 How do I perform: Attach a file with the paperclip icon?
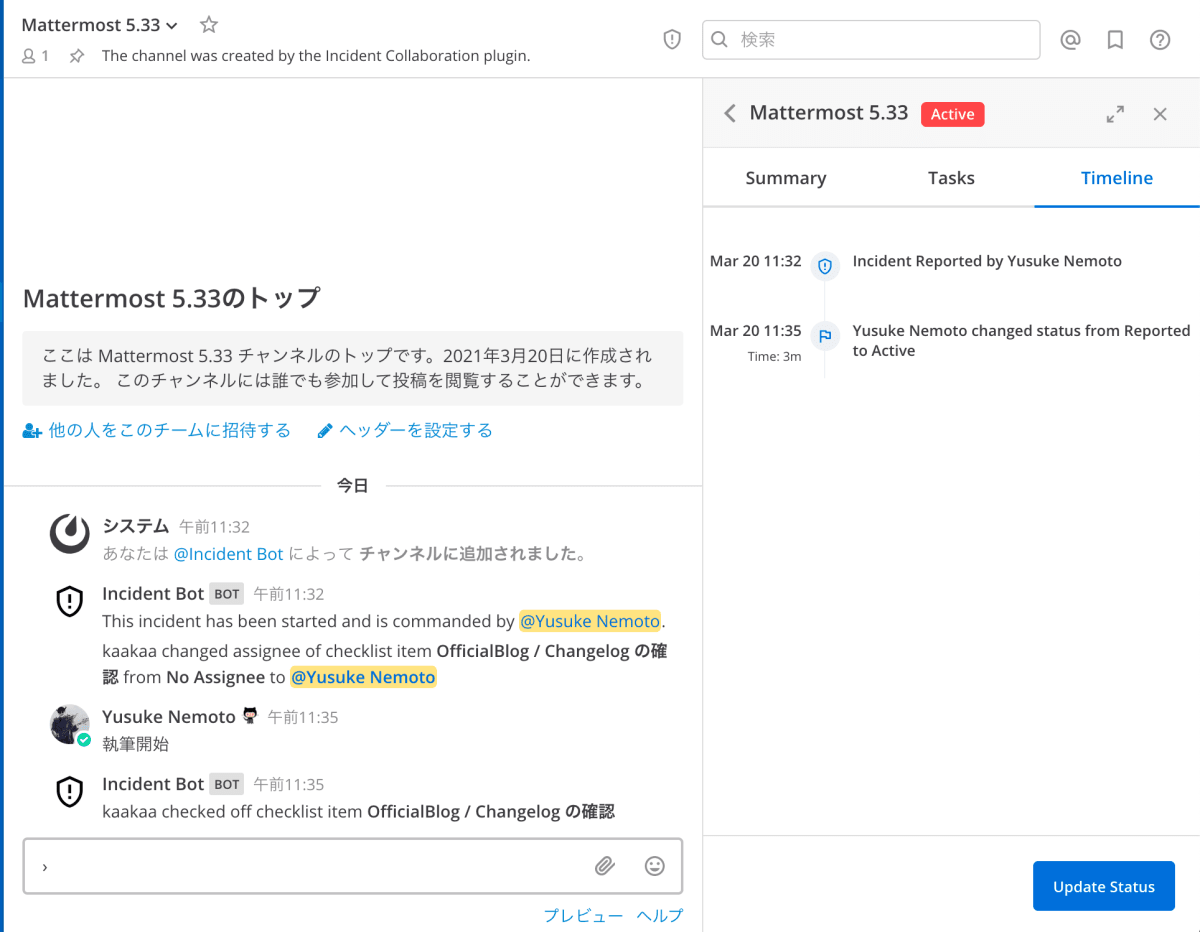pos(605,866)
